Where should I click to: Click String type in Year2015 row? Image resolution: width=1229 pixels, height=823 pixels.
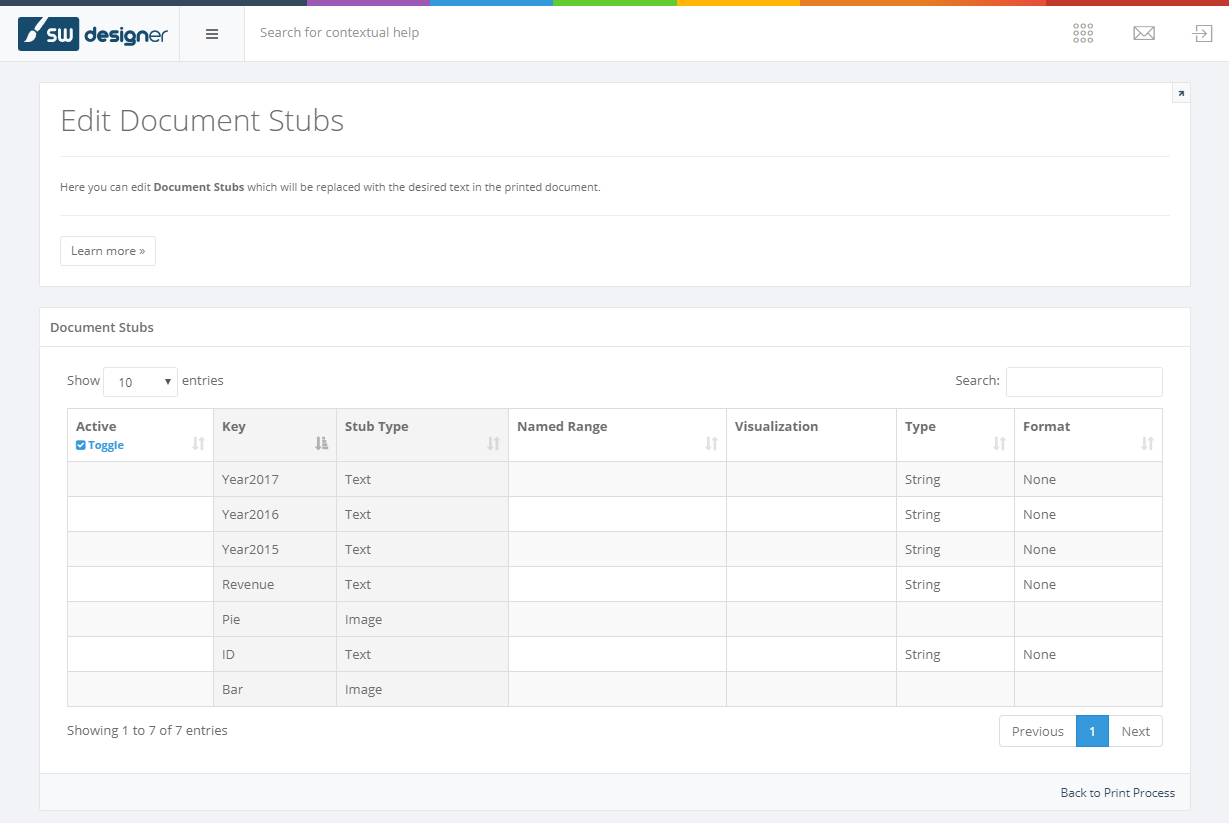(922, 549)
